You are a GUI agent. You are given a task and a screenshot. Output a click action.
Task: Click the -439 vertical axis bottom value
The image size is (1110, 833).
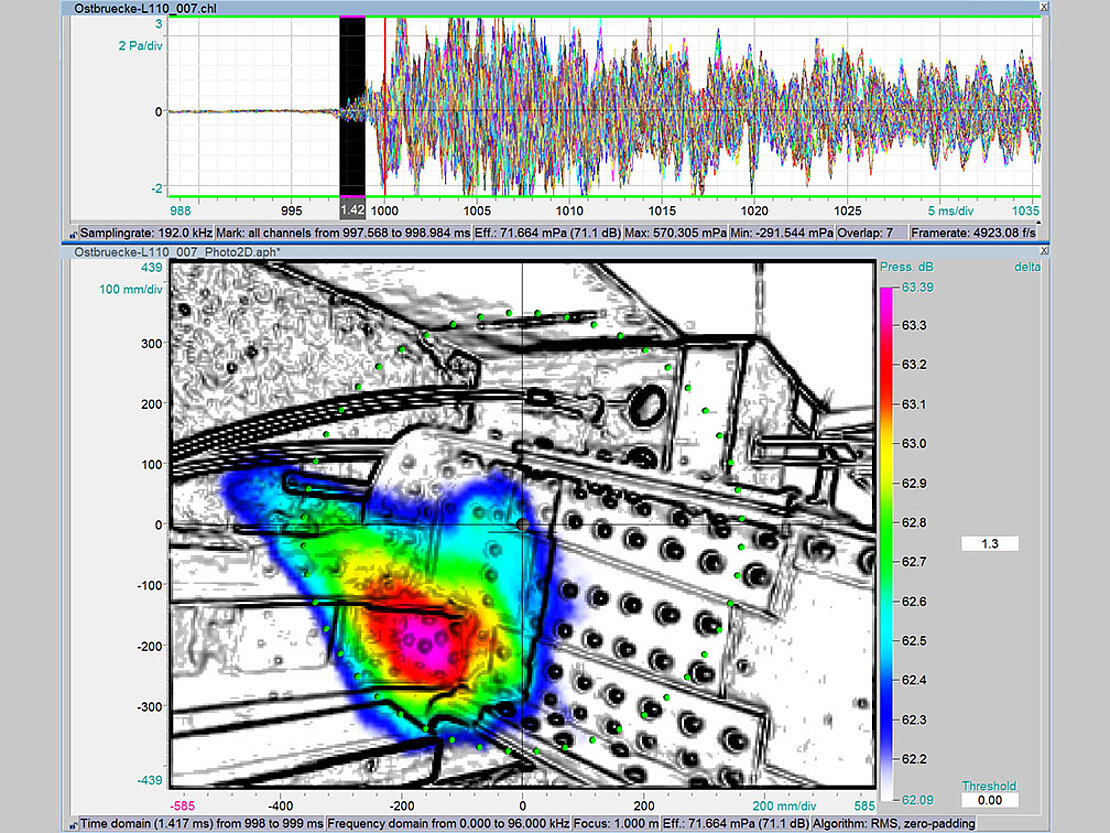click(x=149, y=780)
